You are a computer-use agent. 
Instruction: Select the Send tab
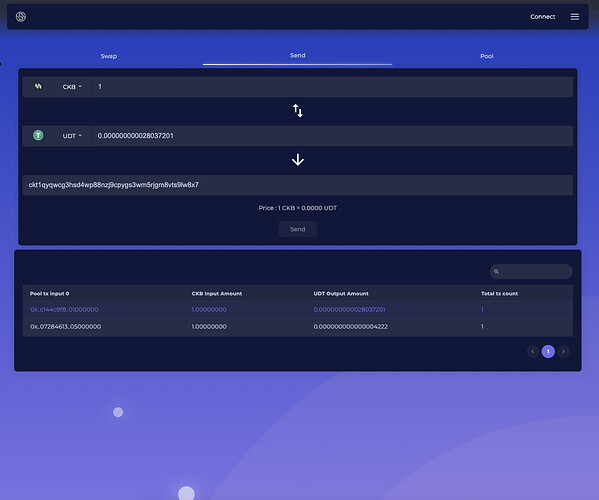click(x=298, y=55)
